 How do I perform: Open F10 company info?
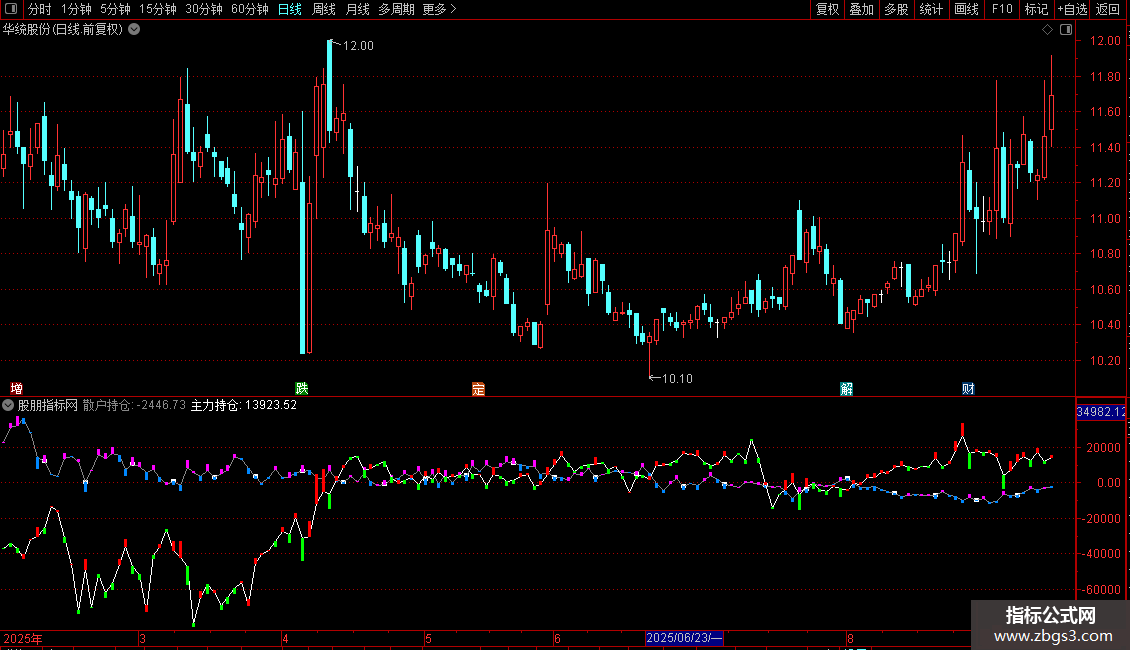pos(1002,9)
